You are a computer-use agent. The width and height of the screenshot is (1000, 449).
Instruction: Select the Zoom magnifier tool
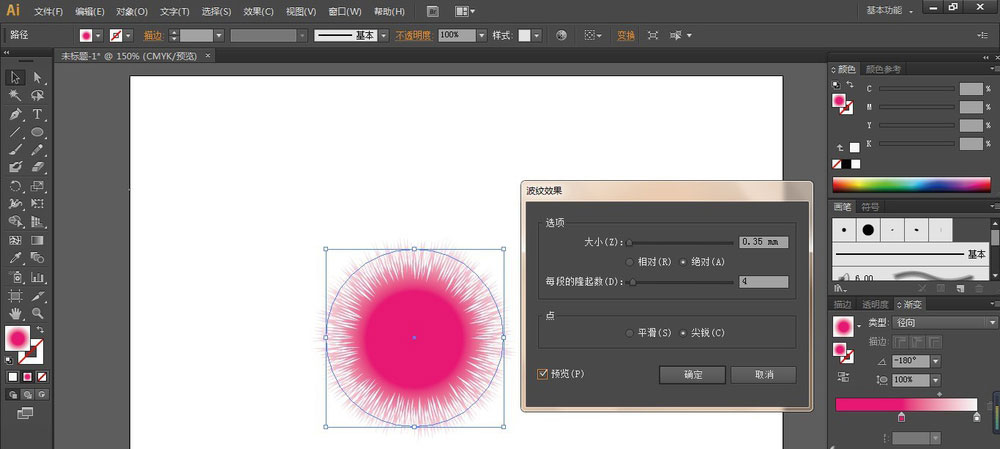tap(37, 314)
